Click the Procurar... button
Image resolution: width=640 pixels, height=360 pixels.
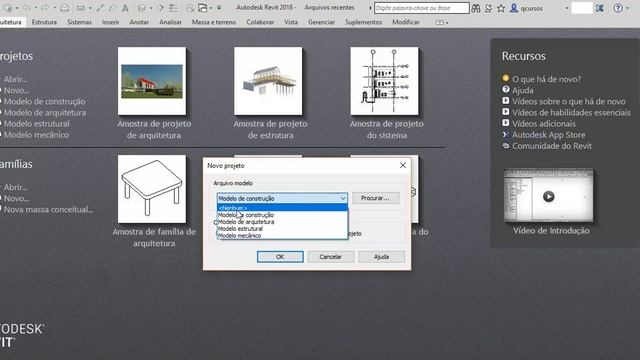[376, 198]
